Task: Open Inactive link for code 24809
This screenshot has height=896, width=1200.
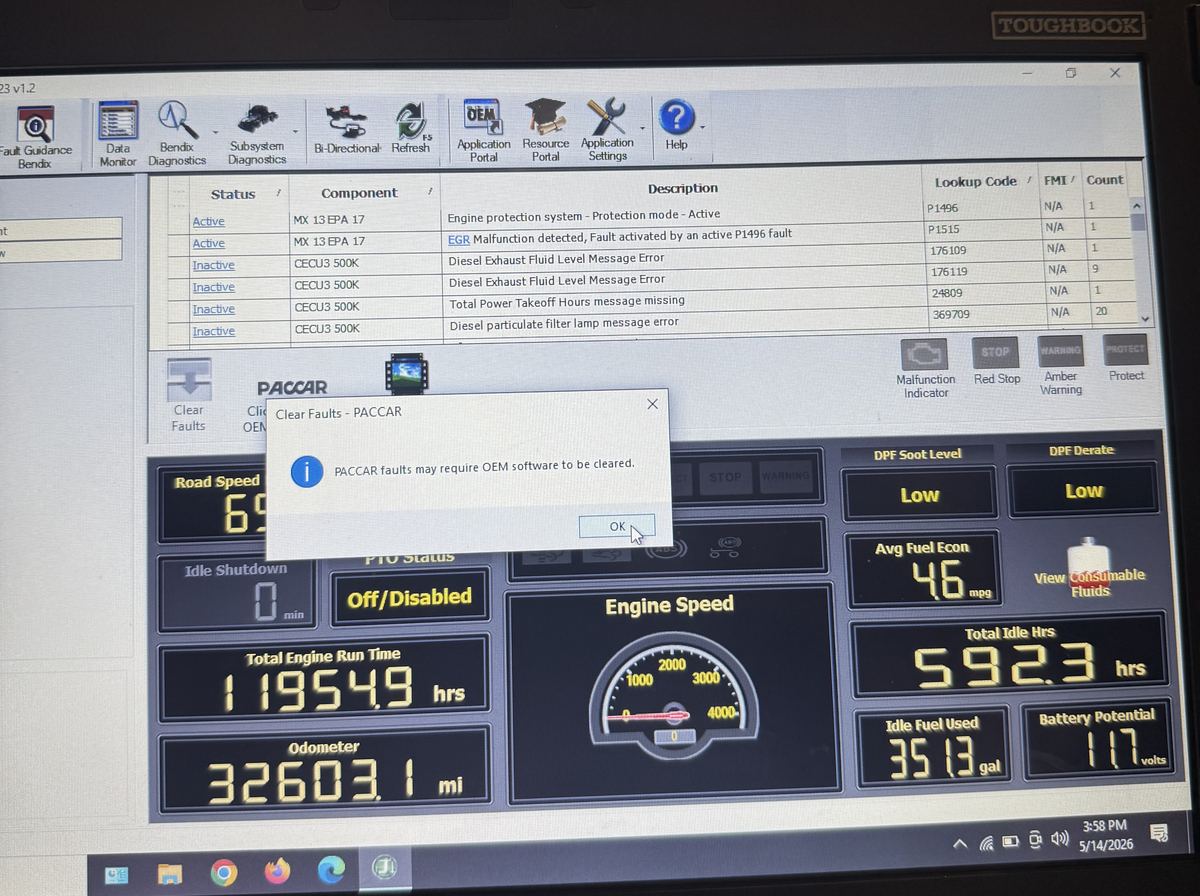Action: [x=213, y=309]
